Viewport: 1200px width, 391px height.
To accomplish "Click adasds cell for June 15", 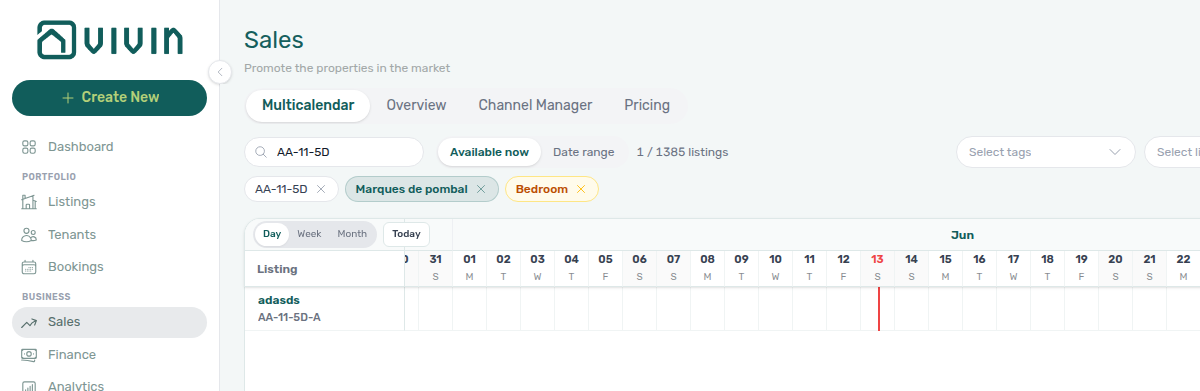I will (946, 308).
